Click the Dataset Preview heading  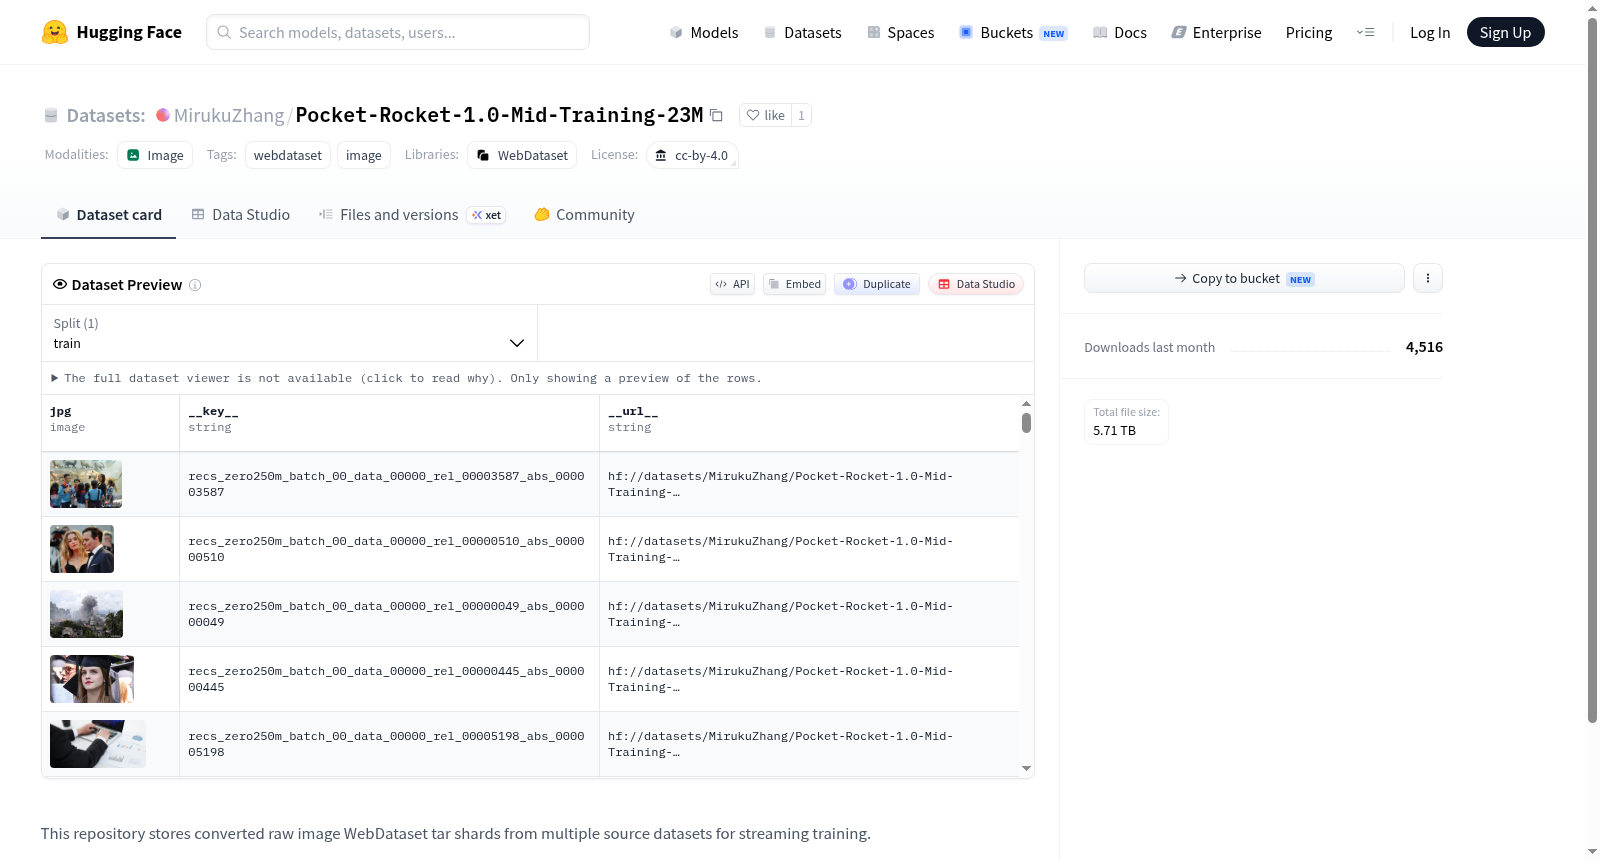(x=127, y=285)
